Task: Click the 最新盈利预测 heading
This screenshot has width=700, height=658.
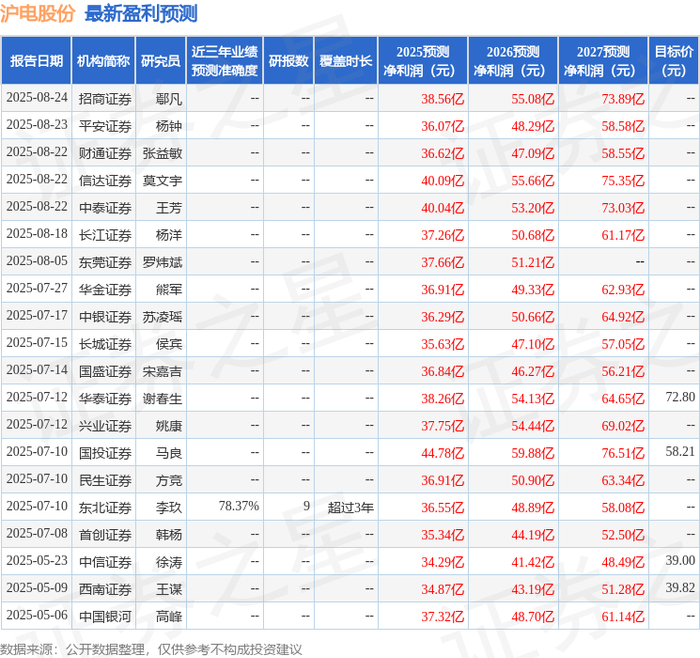Action: (x=141, y=14)
